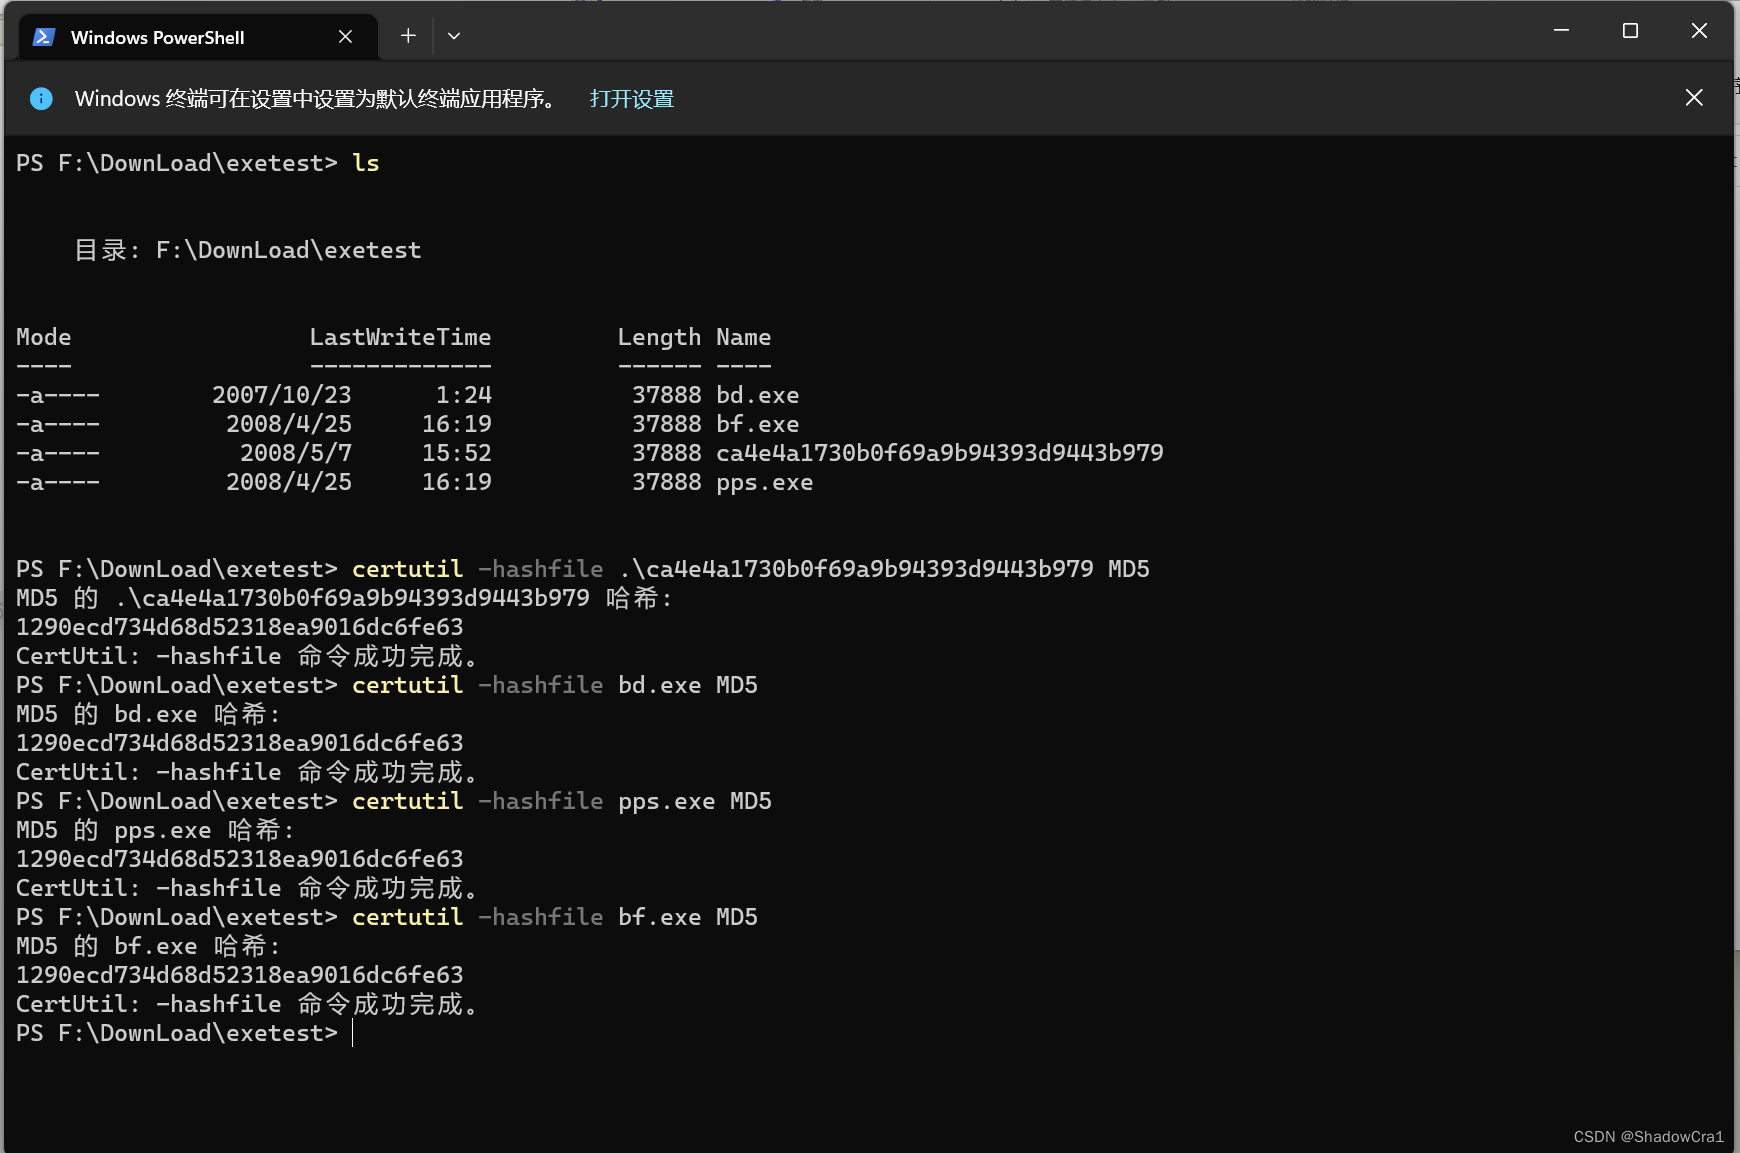Dismiss the default terminal notification bar
Viewport: 1740px width, 1153px height.
(1694, 97)
